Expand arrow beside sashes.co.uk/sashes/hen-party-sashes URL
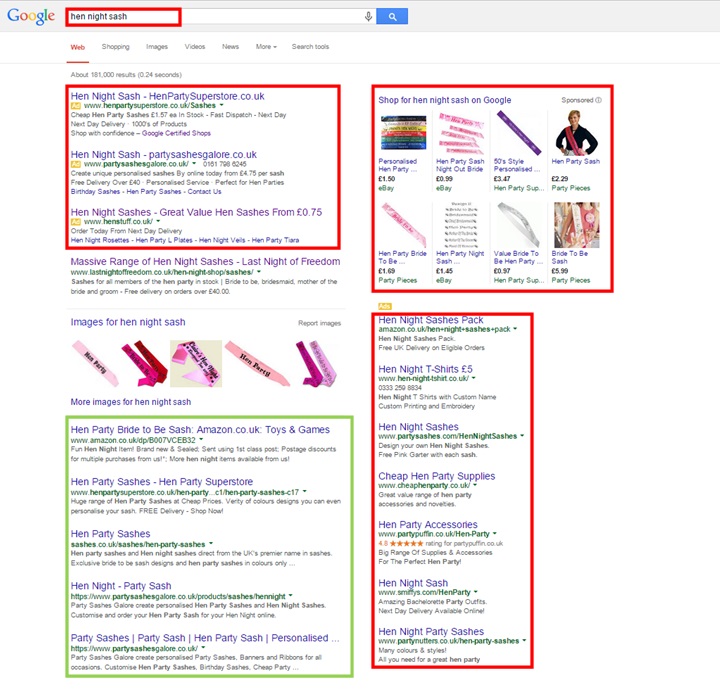Image resolution: width=721 pixels, height=700 pixels. click(211, 544)
